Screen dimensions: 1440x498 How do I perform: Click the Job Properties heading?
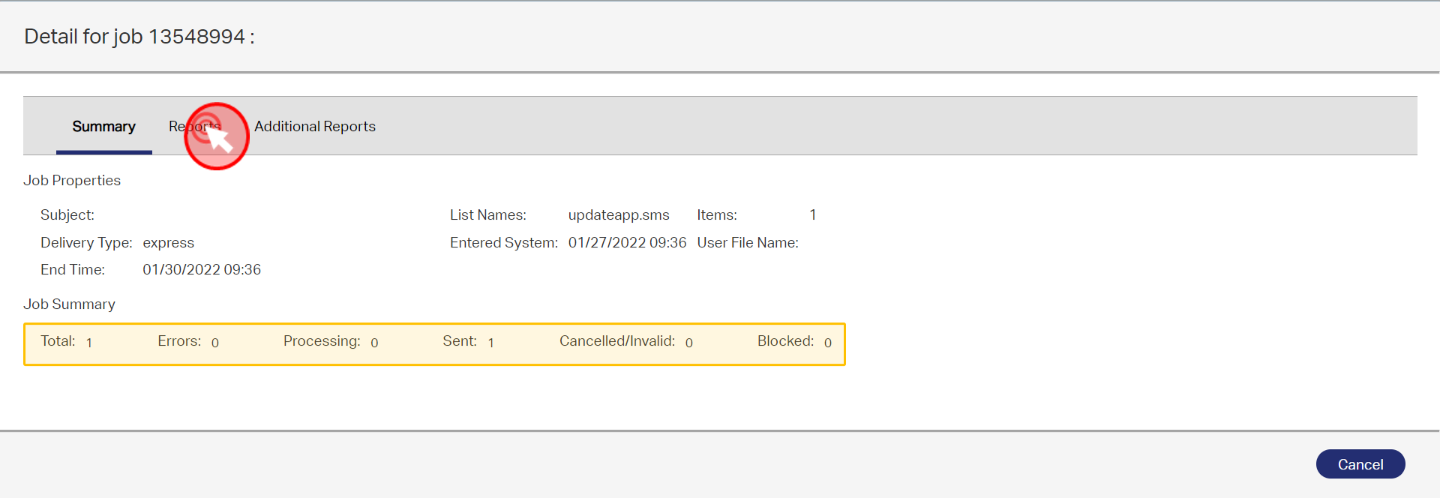pos(72,181)
